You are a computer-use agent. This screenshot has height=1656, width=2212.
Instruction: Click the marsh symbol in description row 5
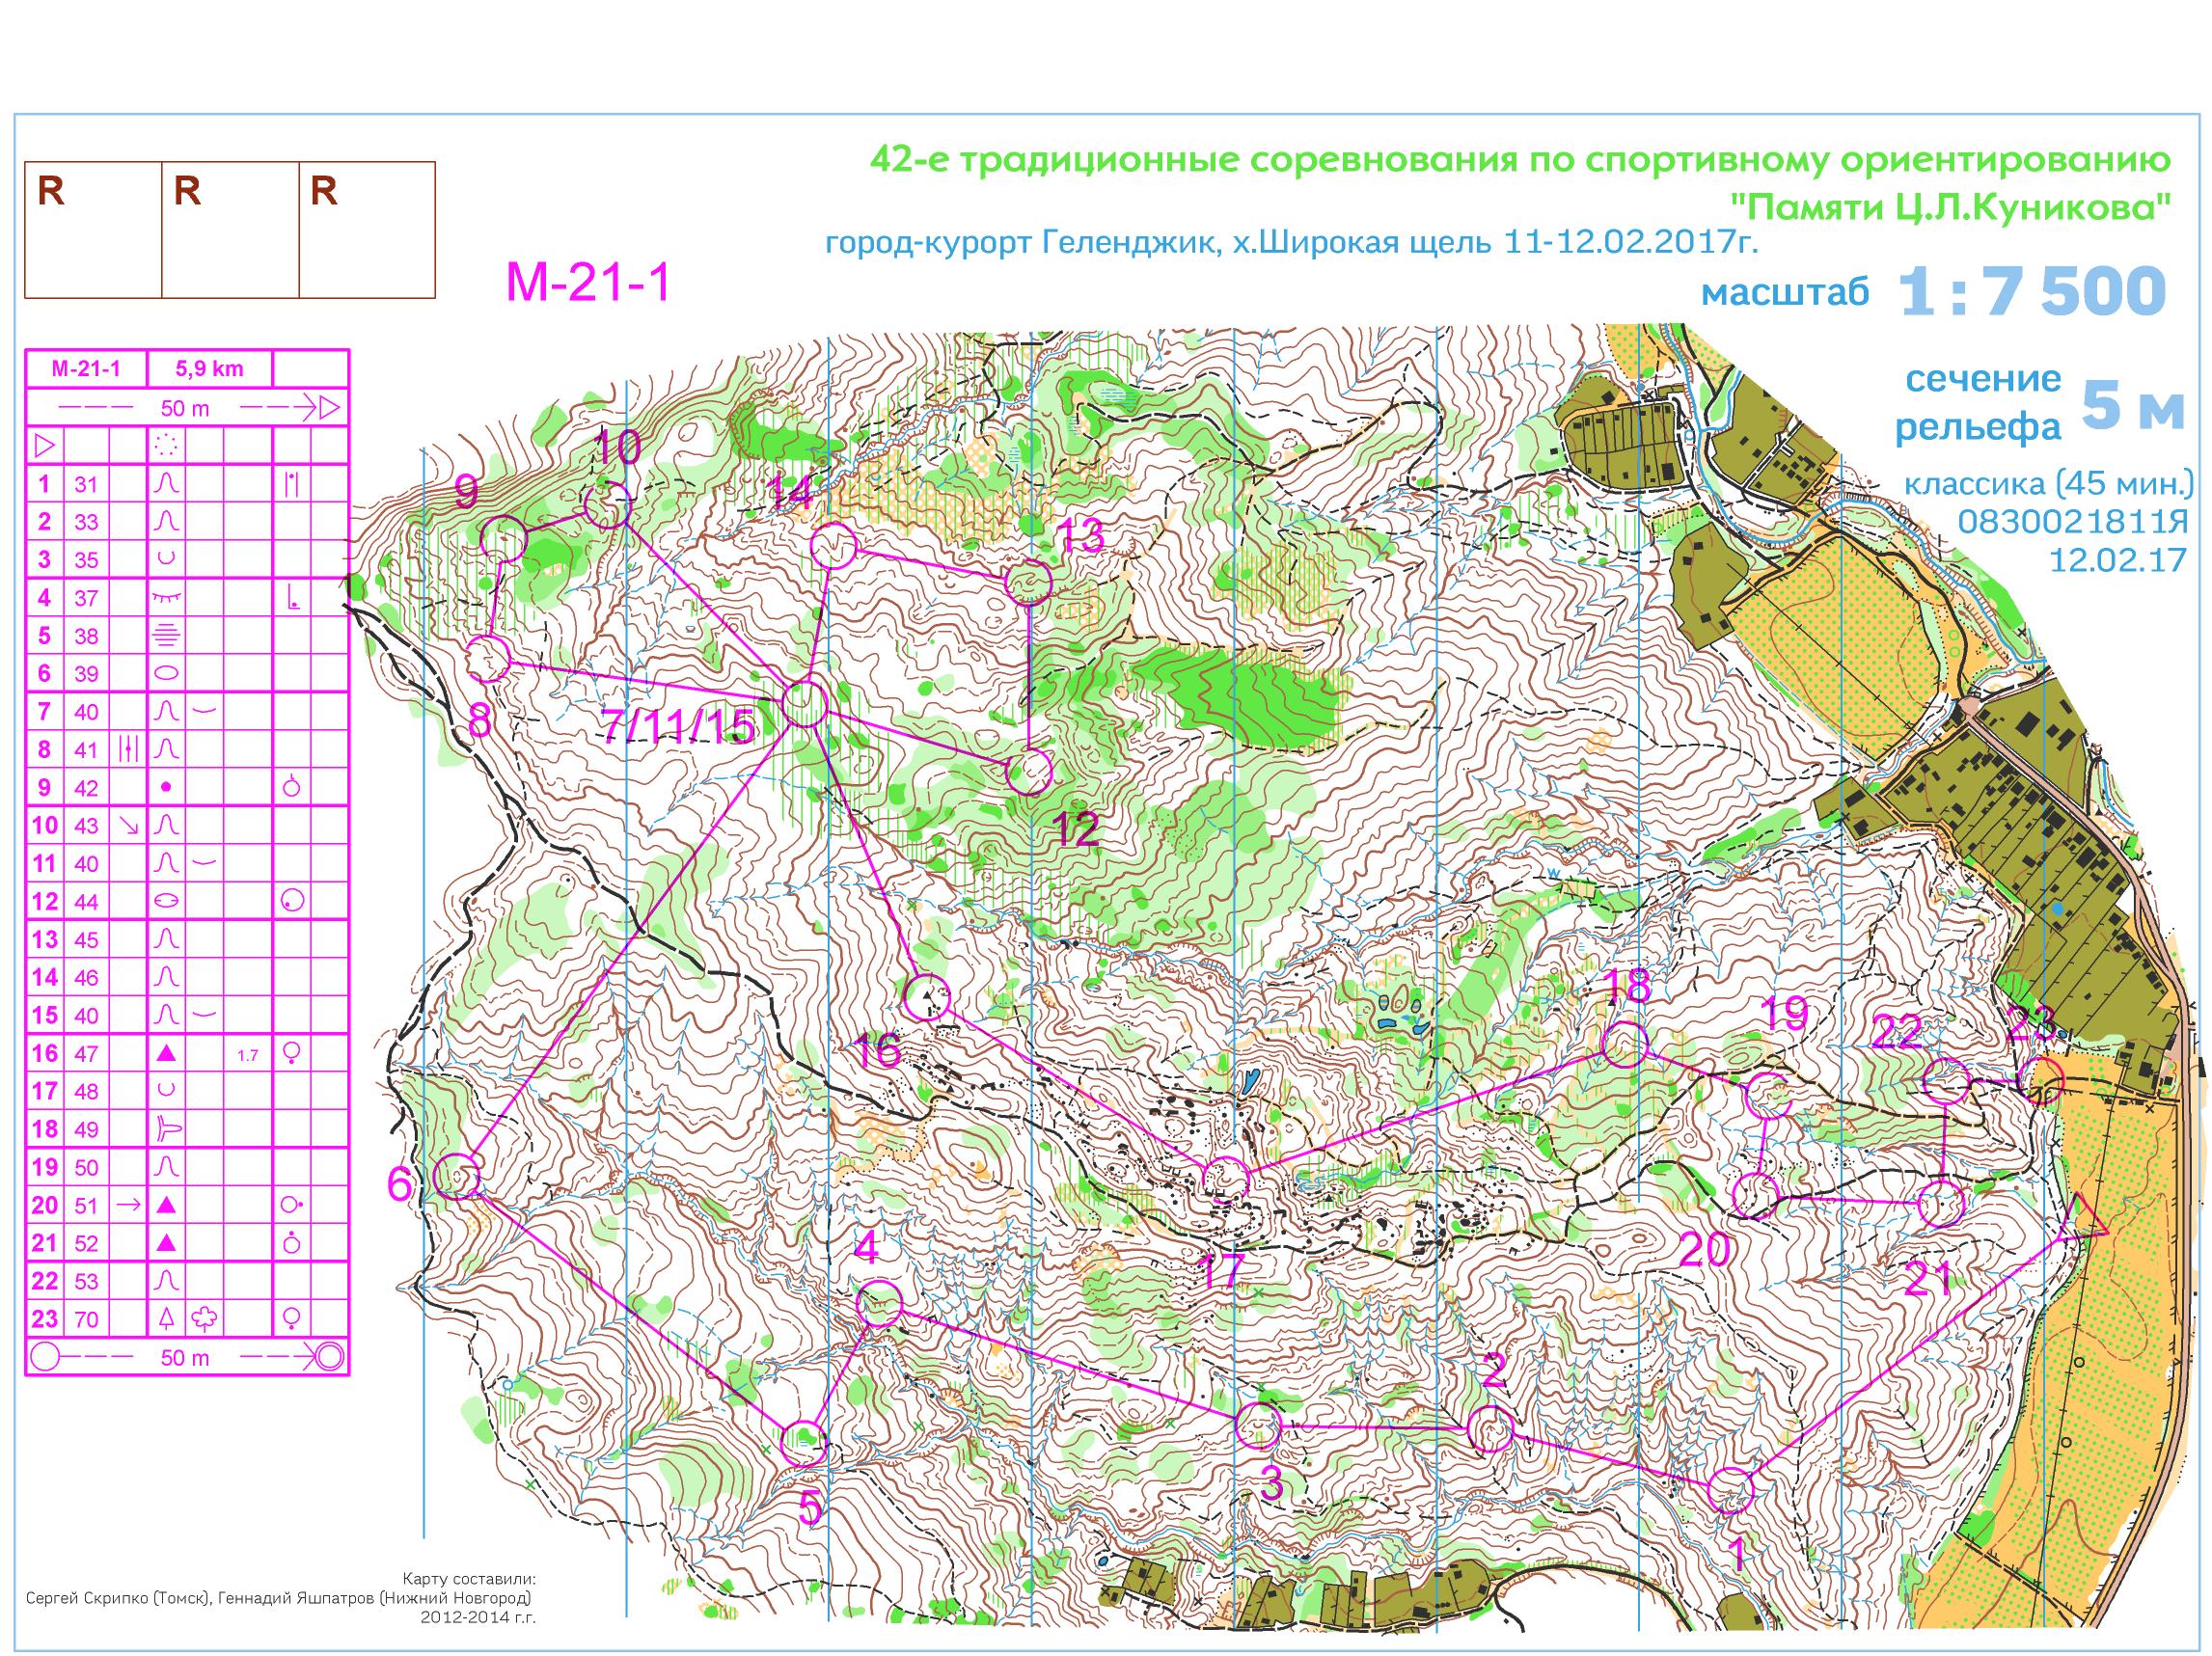tap(167, 635)
